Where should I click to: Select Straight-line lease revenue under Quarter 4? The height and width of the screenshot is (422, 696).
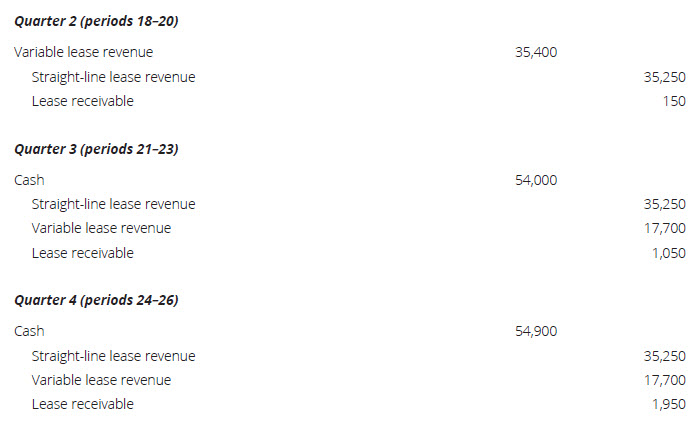(x=113, y=356)
